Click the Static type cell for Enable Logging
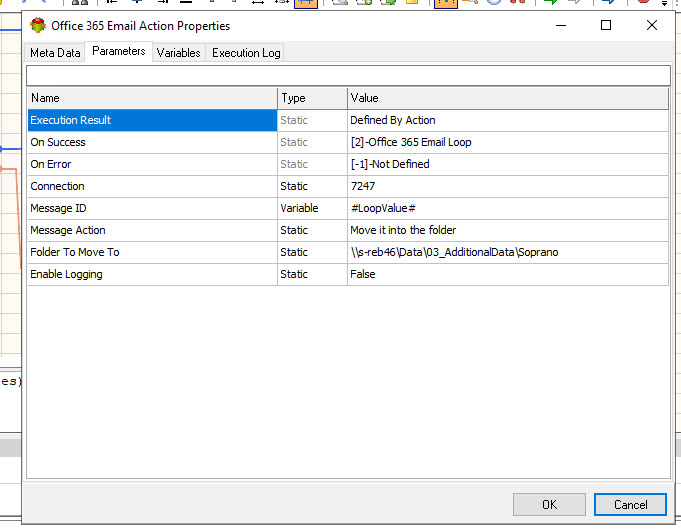The image size is (681, 530). click(x=312, y=275)
